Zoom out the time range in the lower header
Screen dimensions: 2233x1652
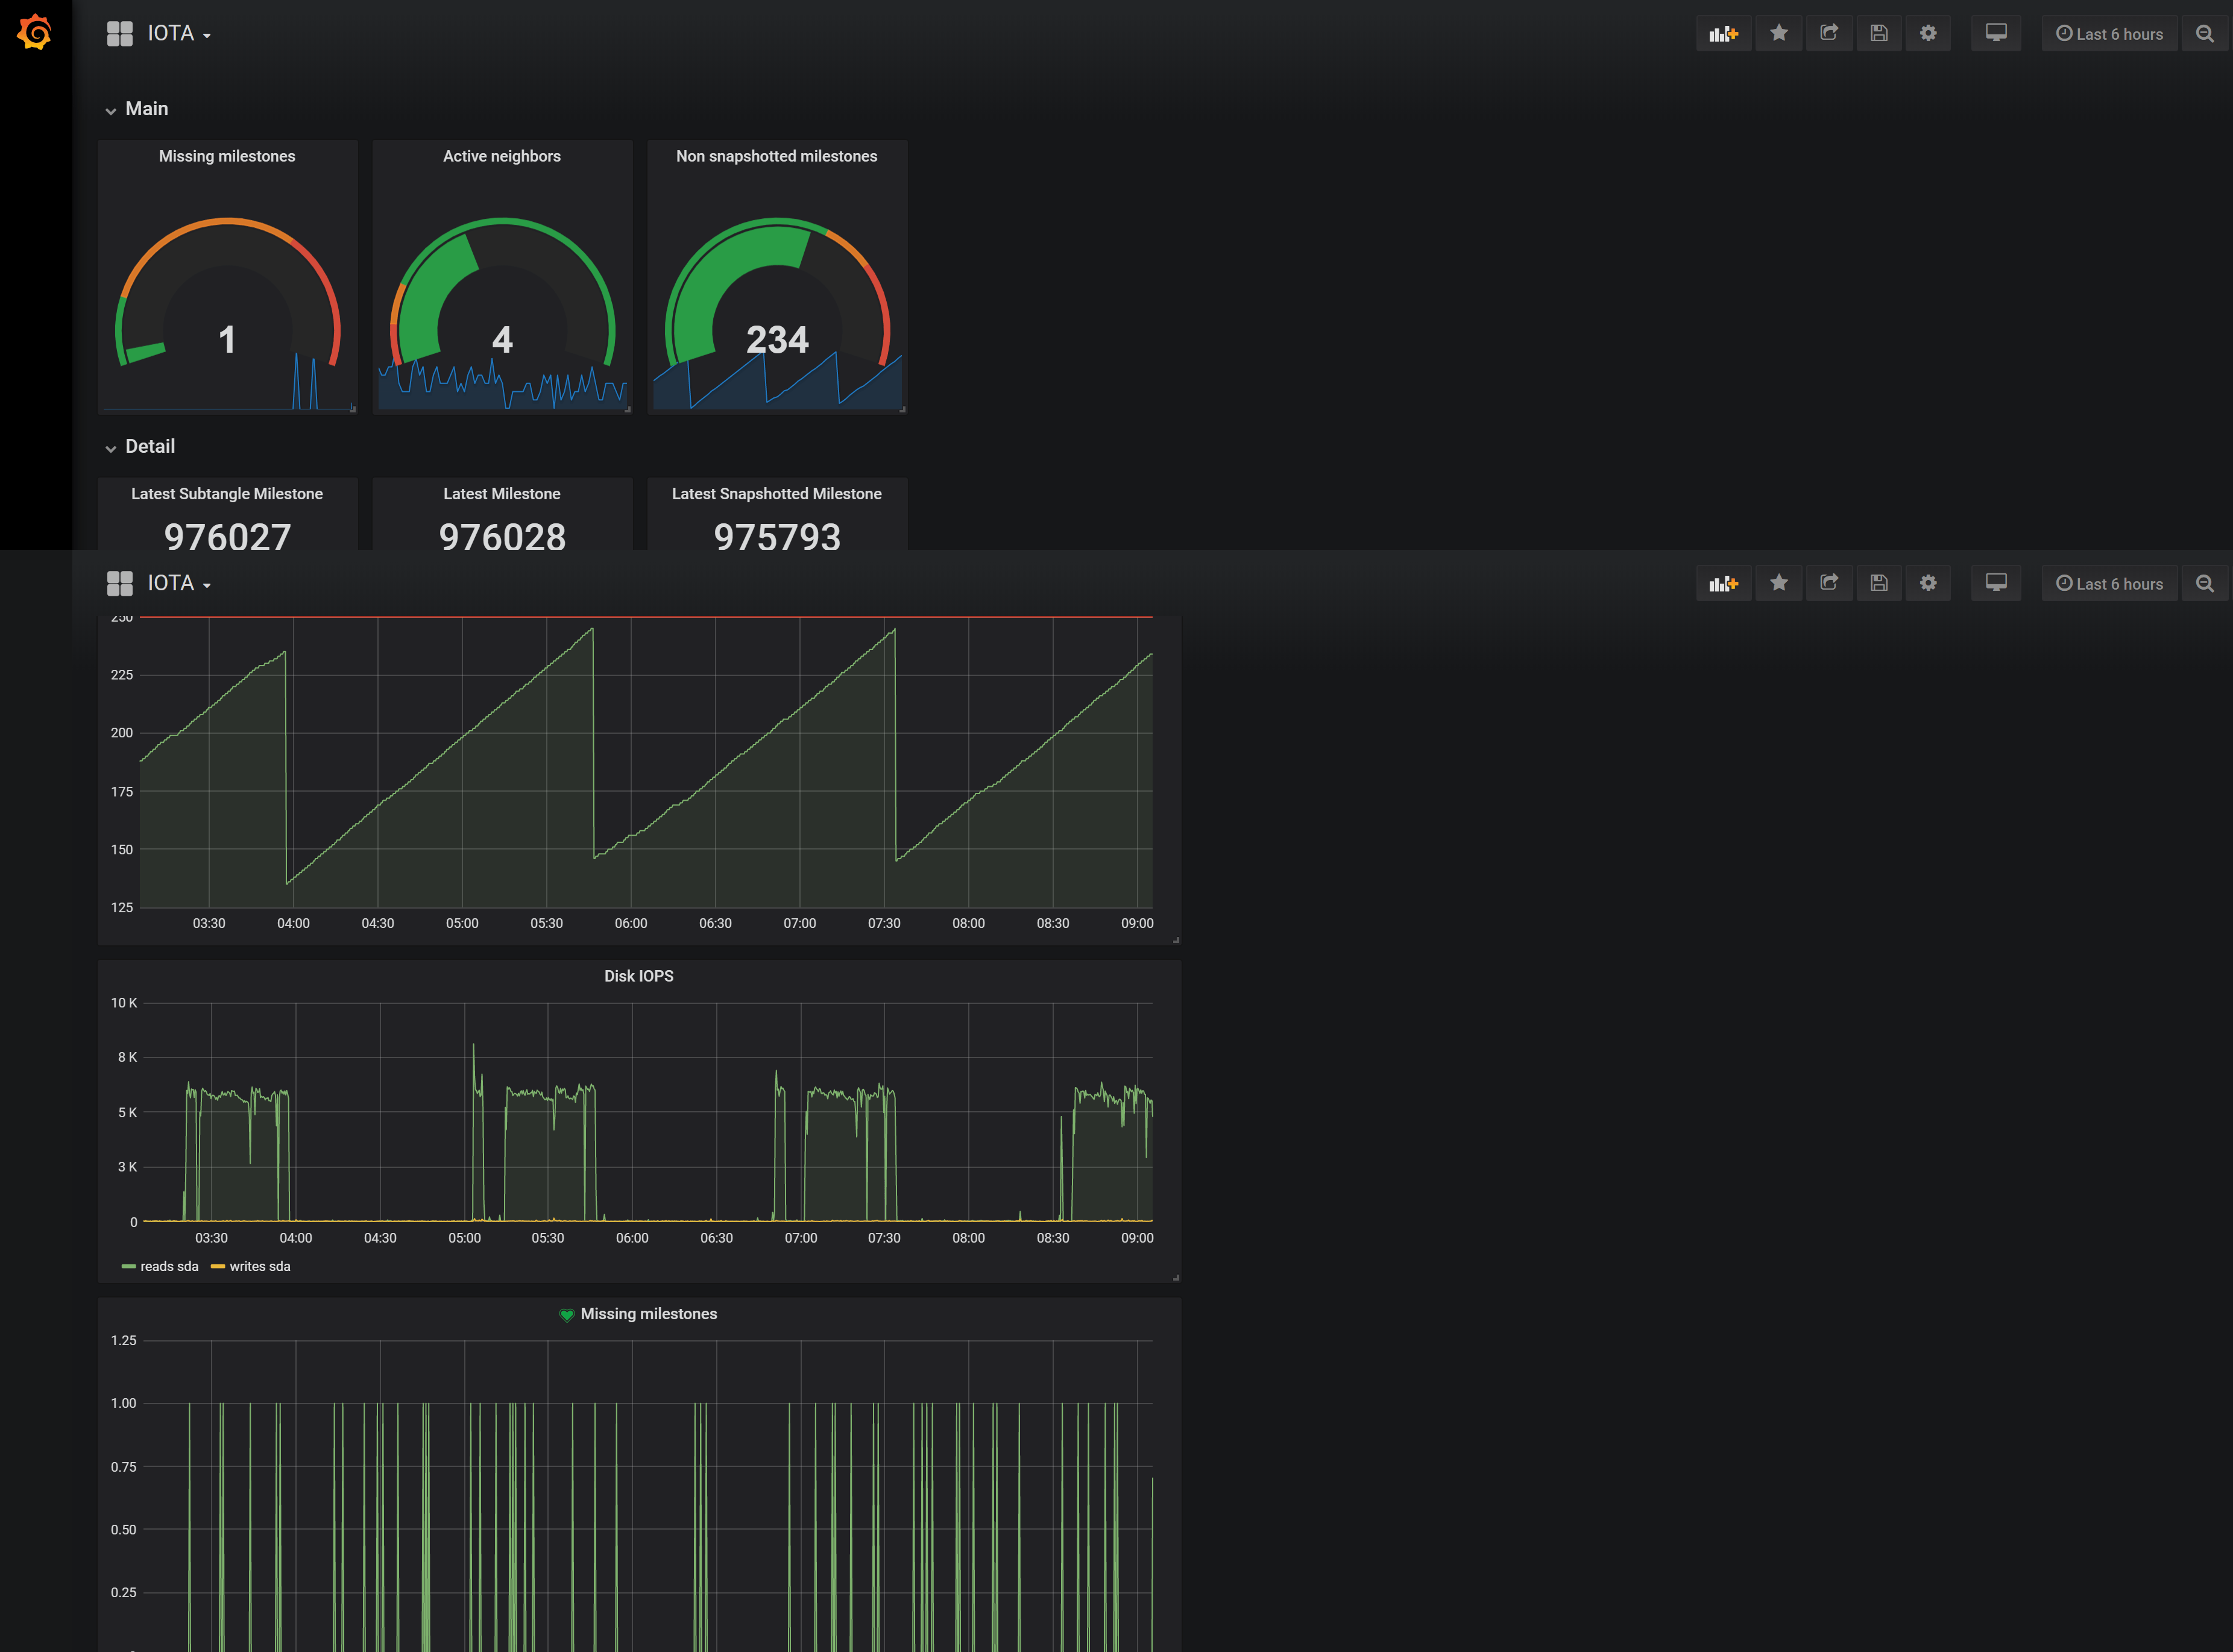[2205, 583]
